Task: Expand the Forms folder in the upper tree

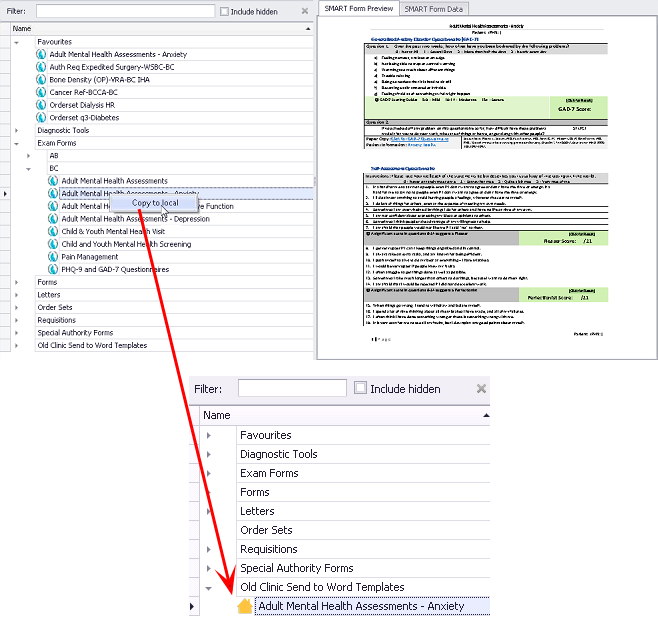Action: [x=16, y=282]
